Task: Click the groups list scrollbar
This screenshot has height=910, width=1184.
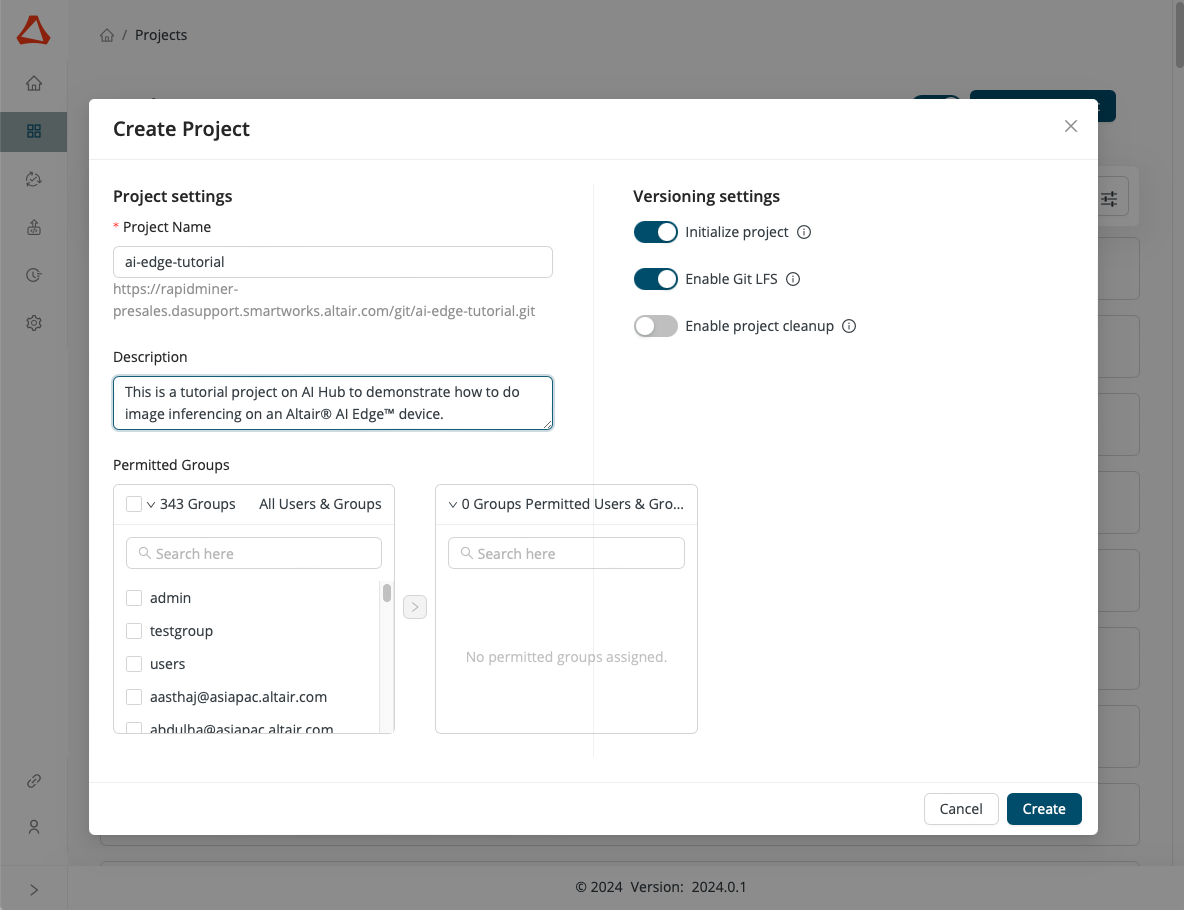Action: point(387,593)
